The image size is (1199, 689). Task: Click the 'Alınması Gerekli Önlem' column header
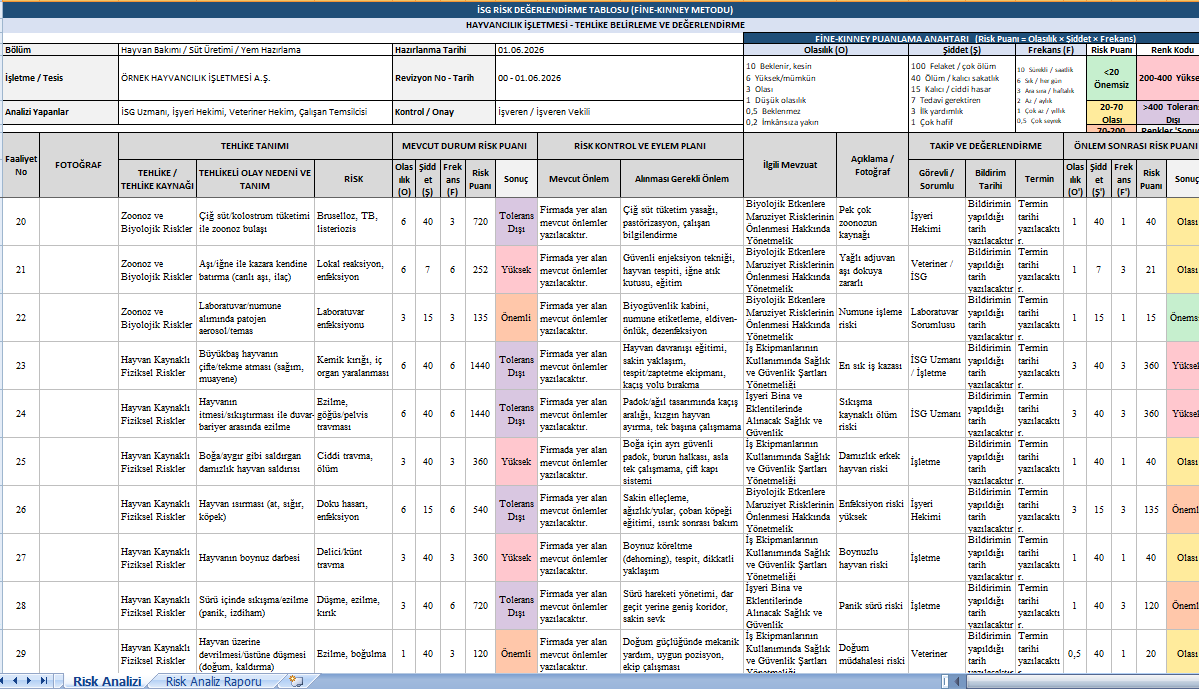tap(681, 179)
